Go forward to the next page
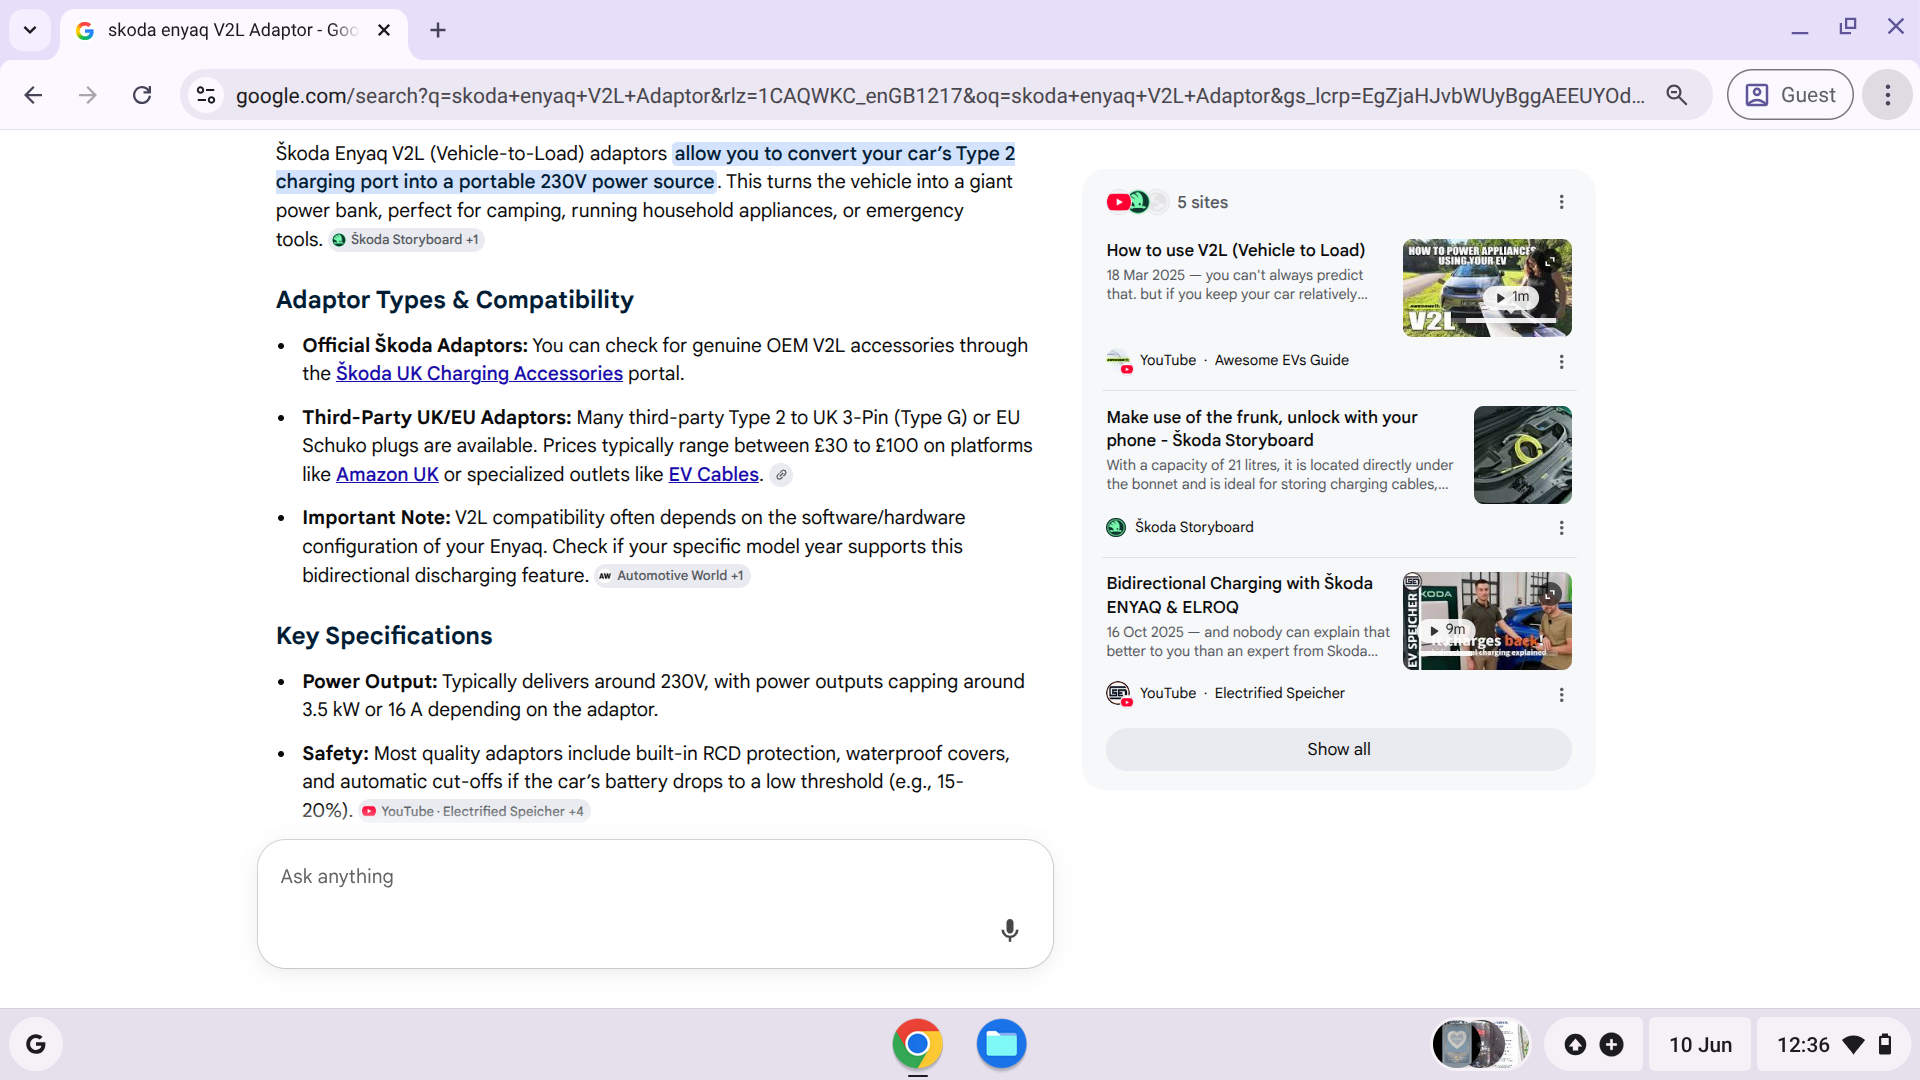1920x1080 pixels. [88, 95]
